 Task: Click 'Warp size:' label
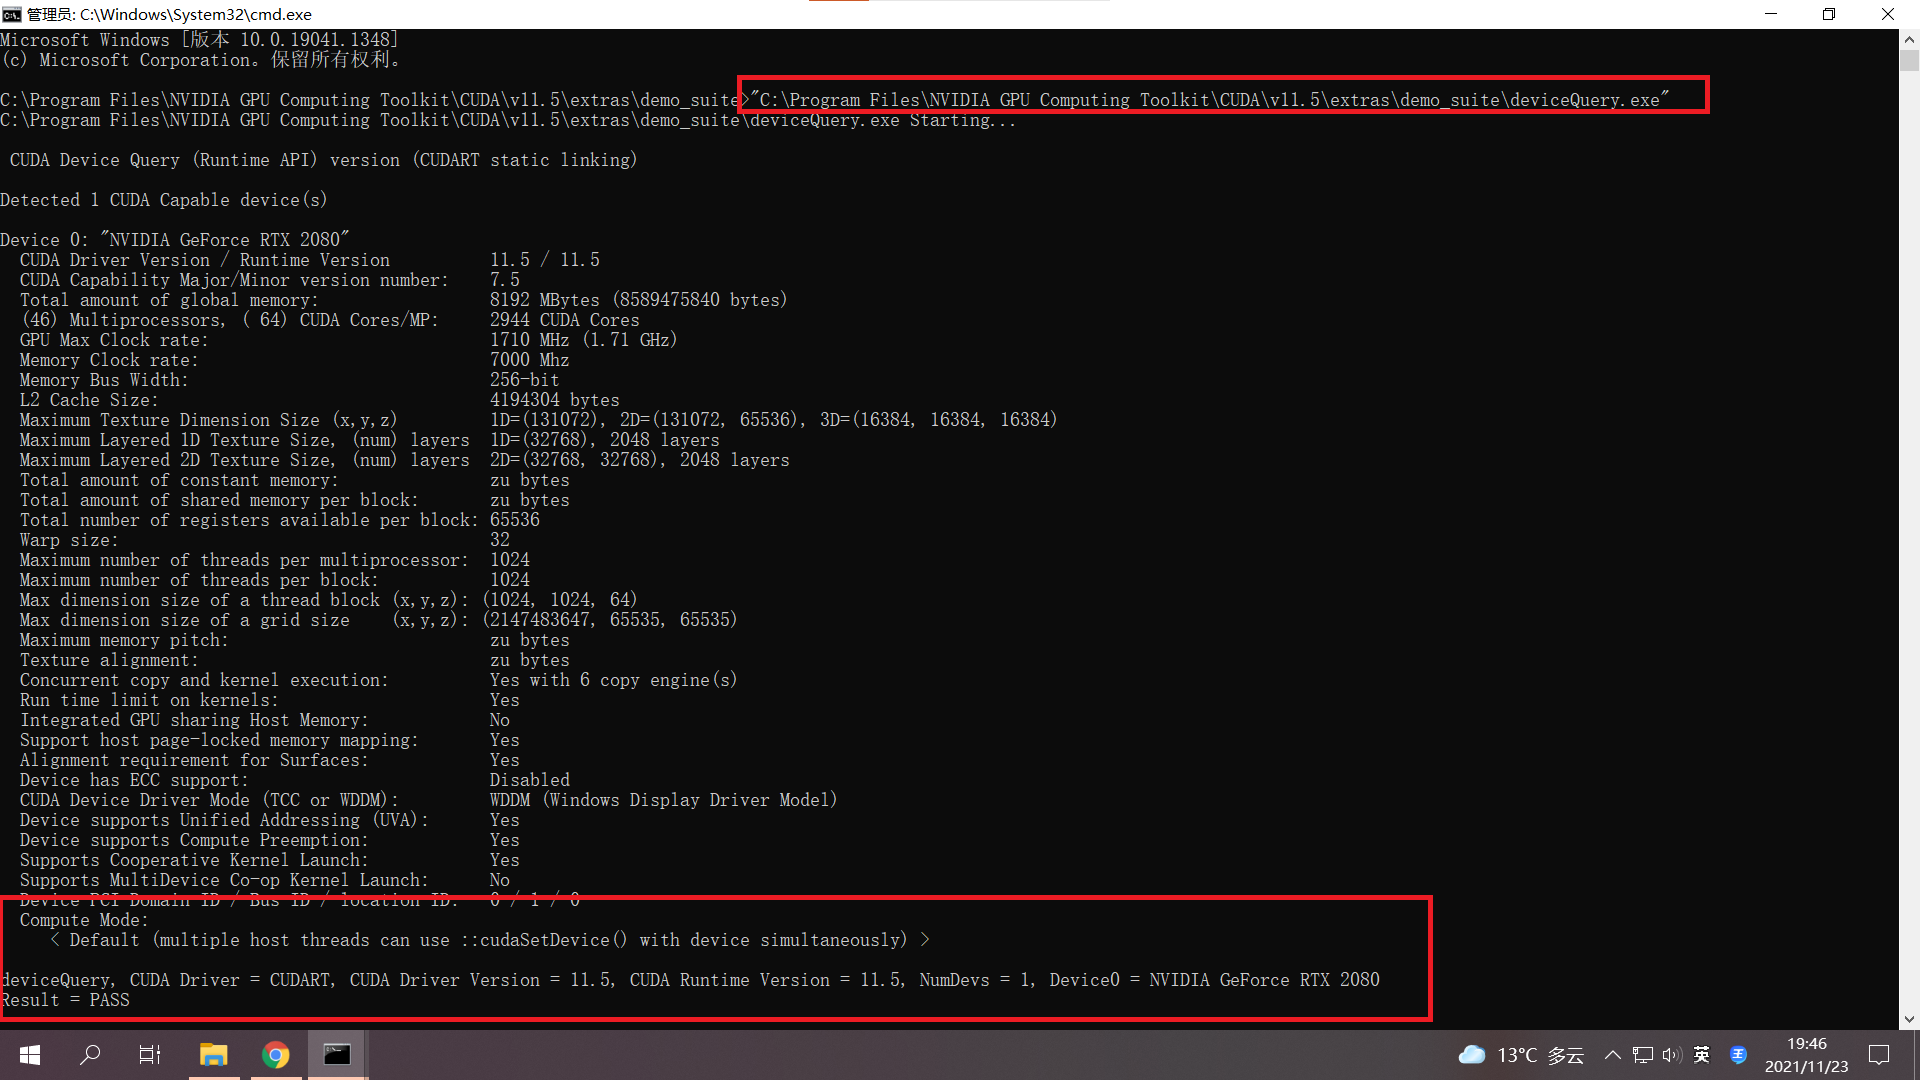[69, 540]
